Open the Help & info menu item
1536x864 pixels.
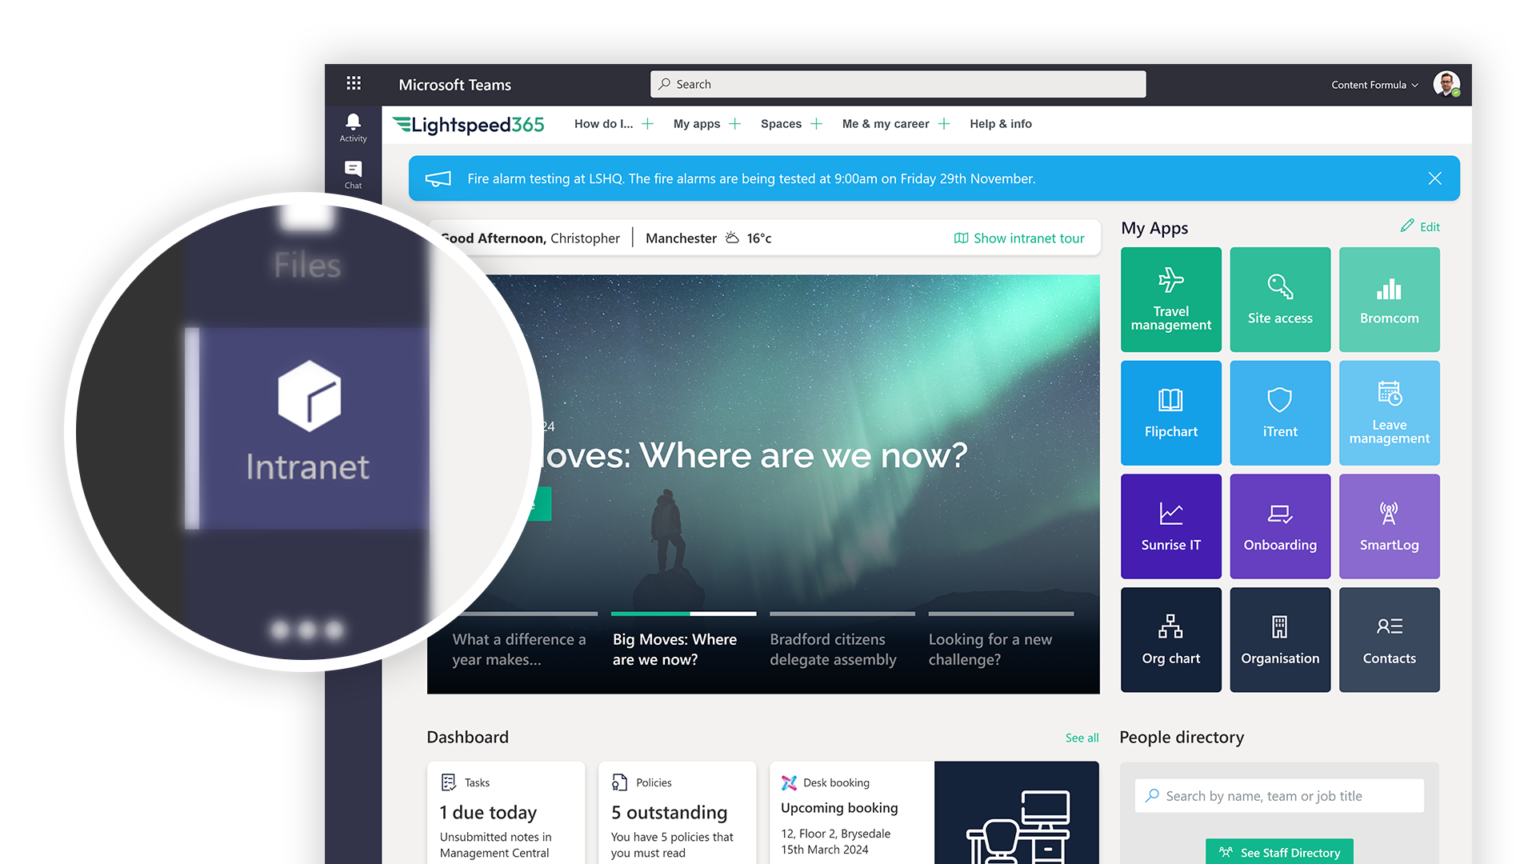1000,124
